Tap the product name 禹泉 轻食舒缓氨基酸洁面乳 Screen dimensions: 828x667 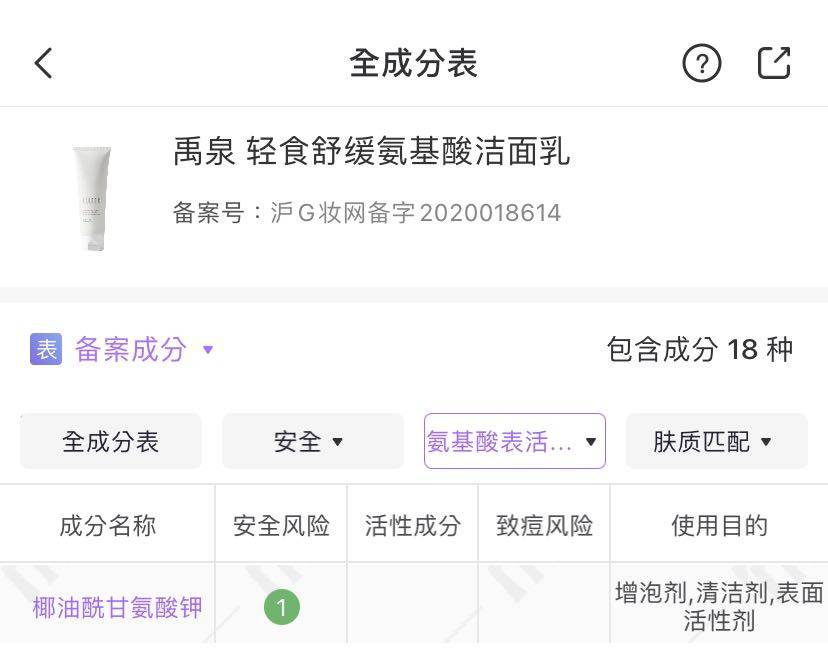coord(371,152)
